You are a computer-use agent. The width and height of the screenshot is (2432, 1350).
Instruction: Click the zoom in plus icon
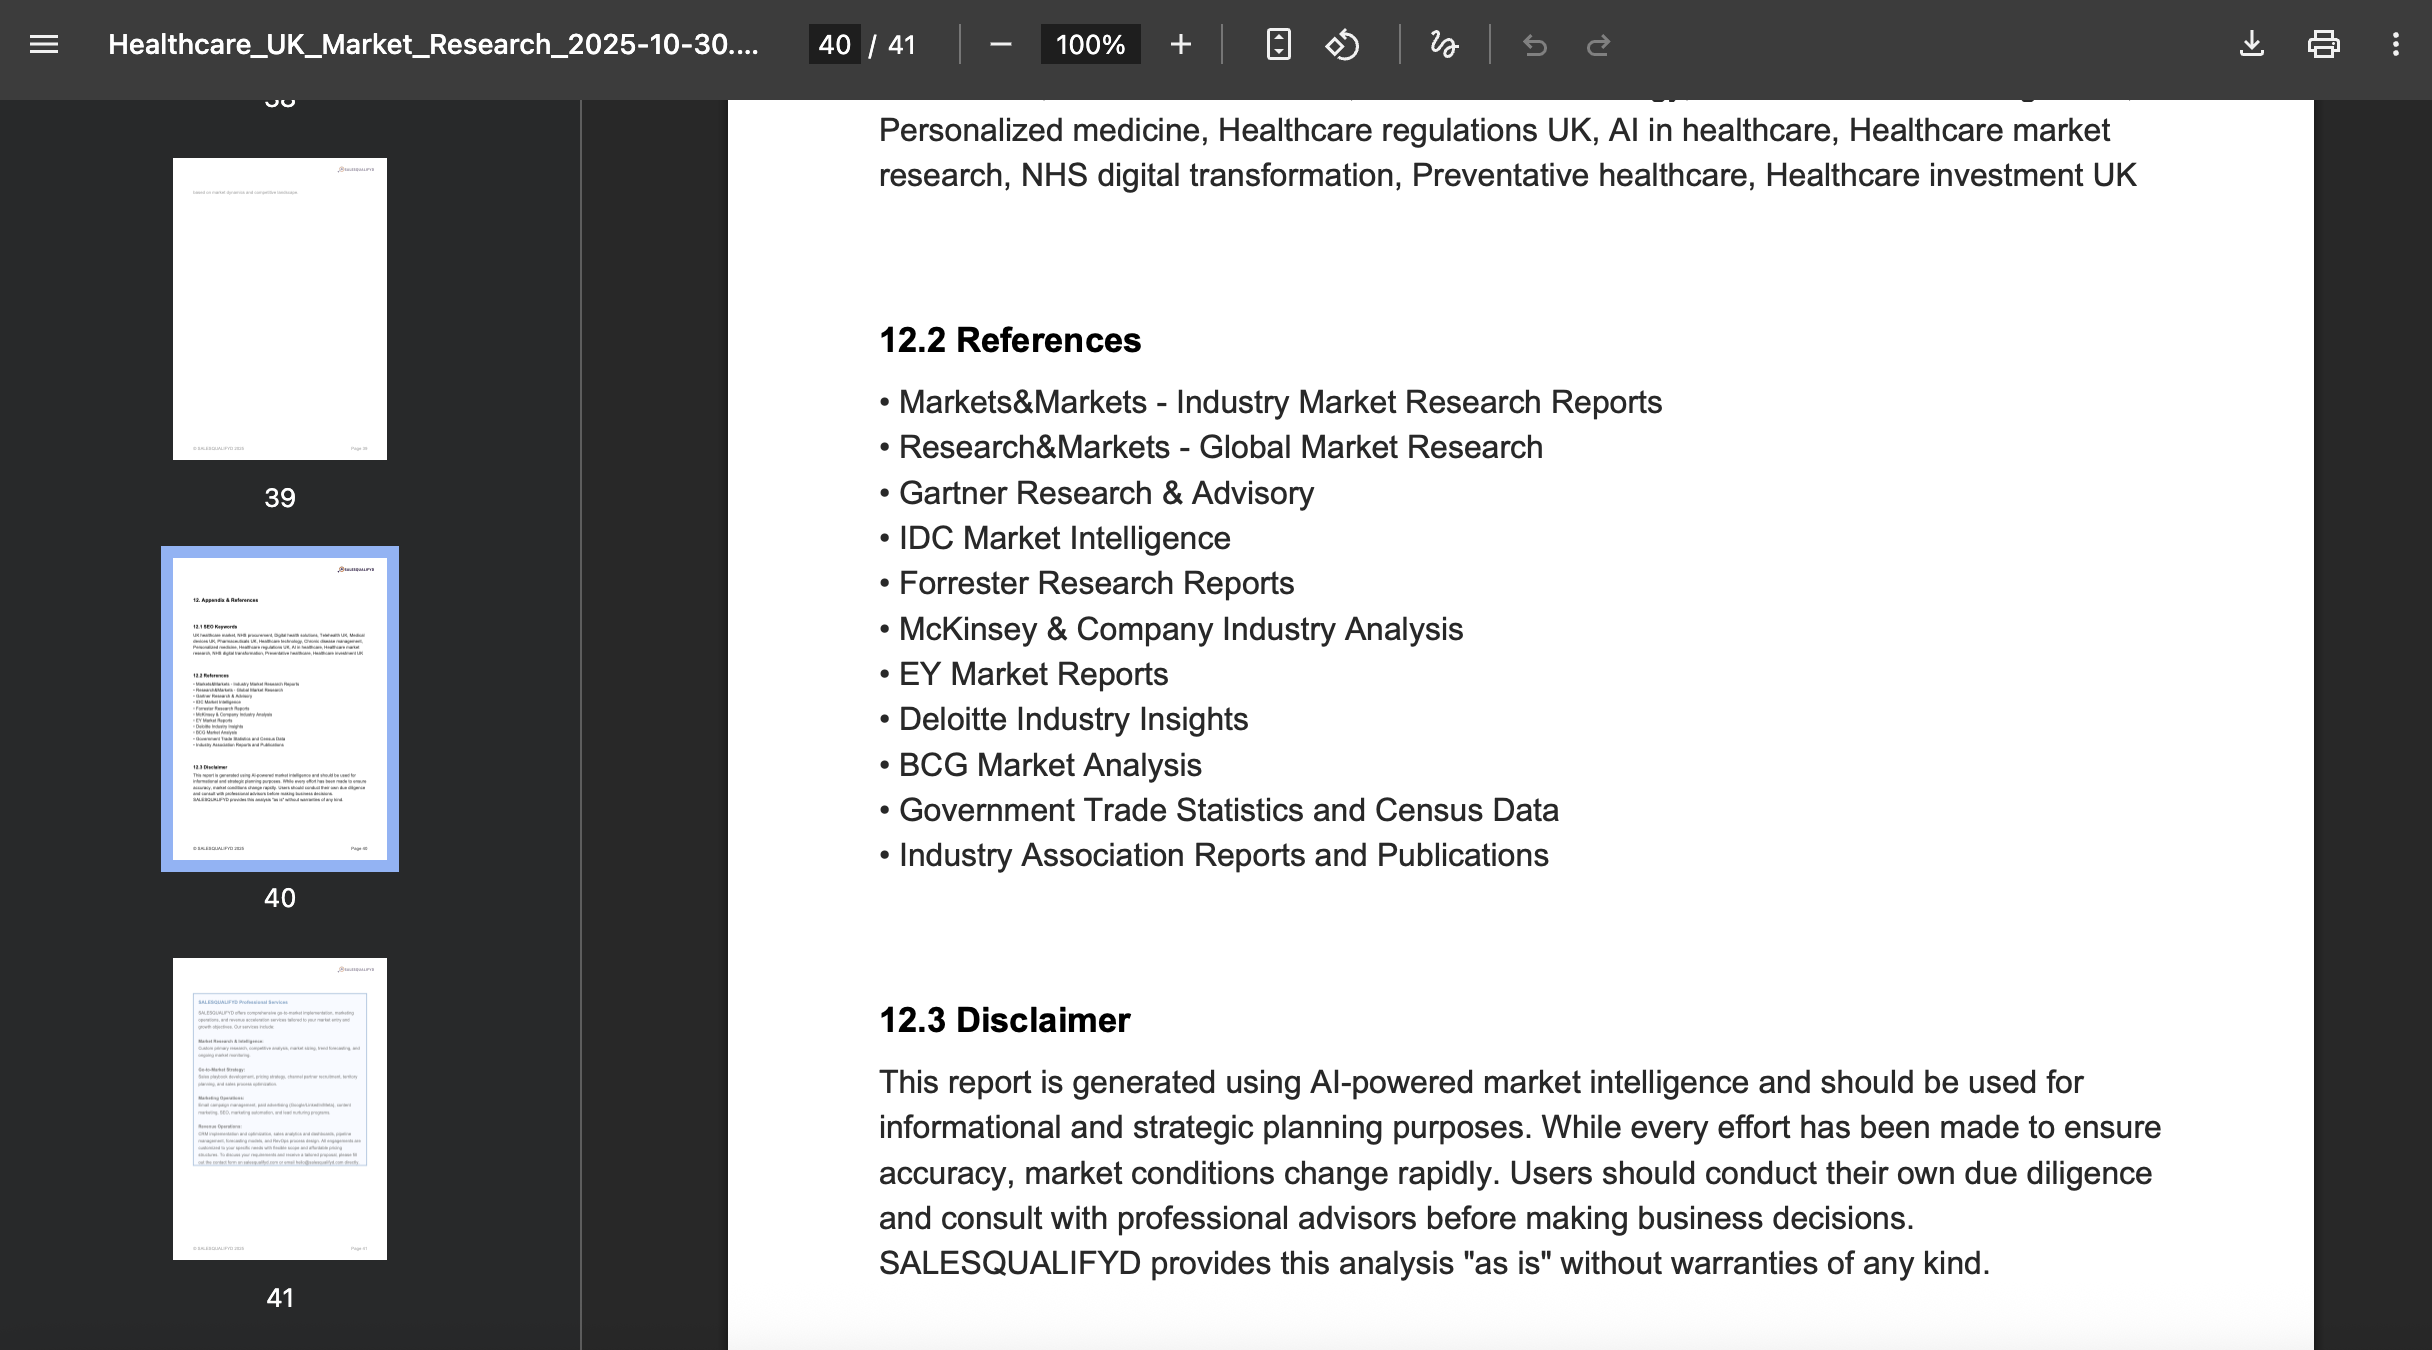(1180, 45)
